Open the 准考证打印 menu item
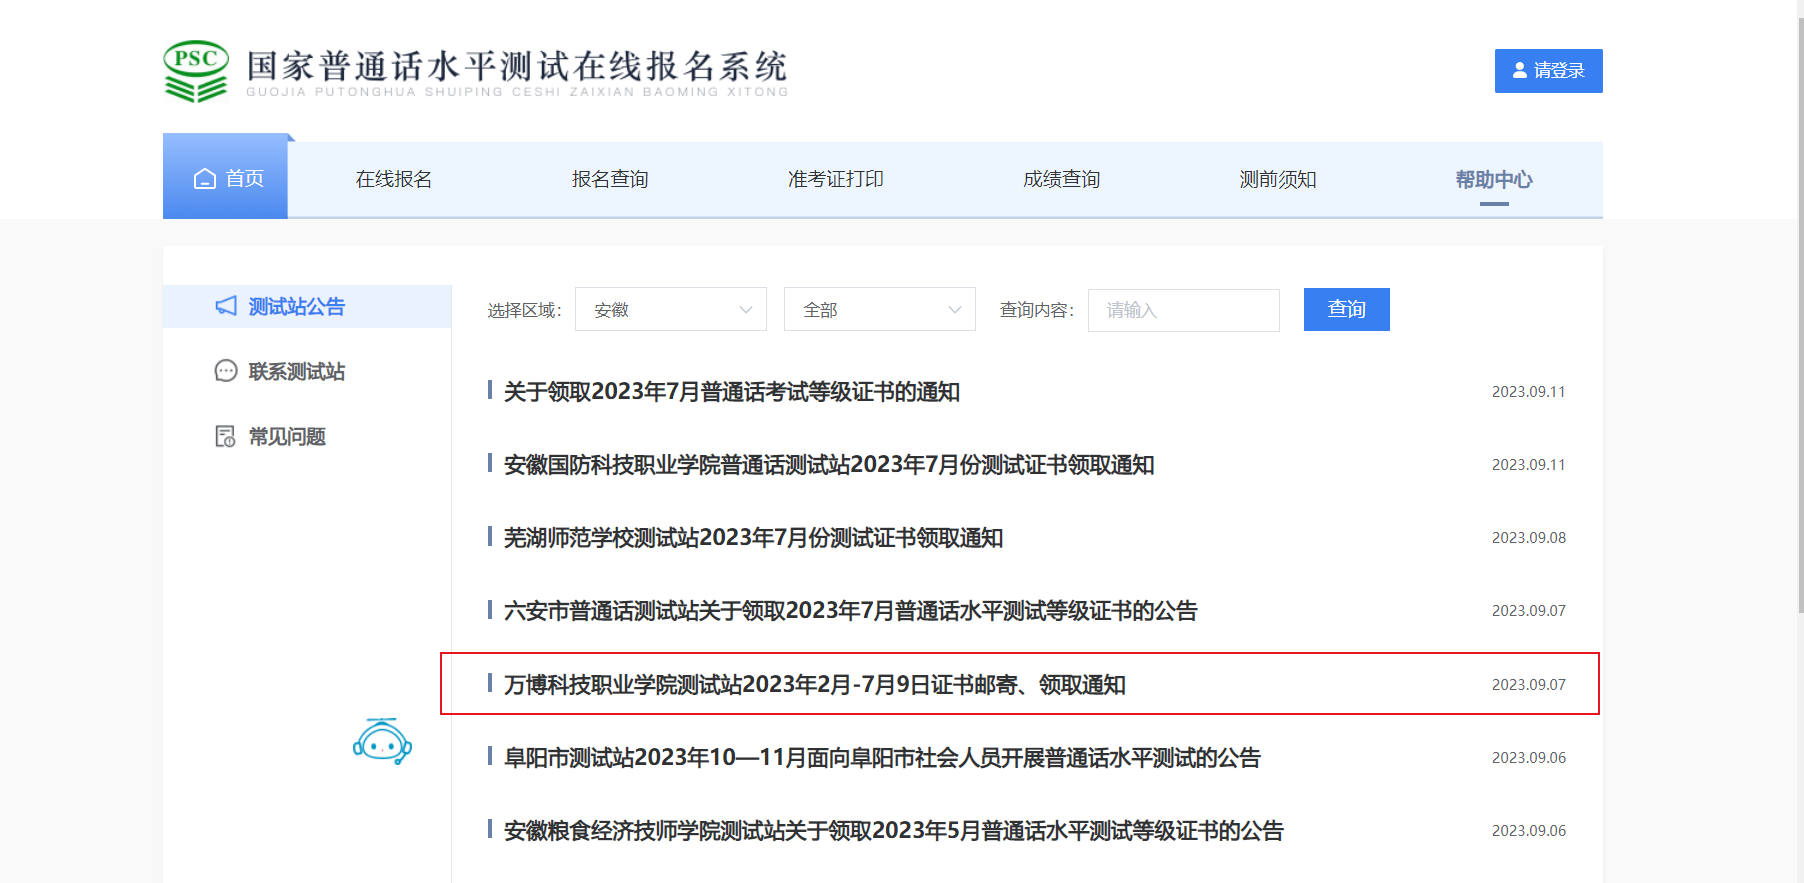This screenshot has width=1804, height=883. [x=836, y=179]
